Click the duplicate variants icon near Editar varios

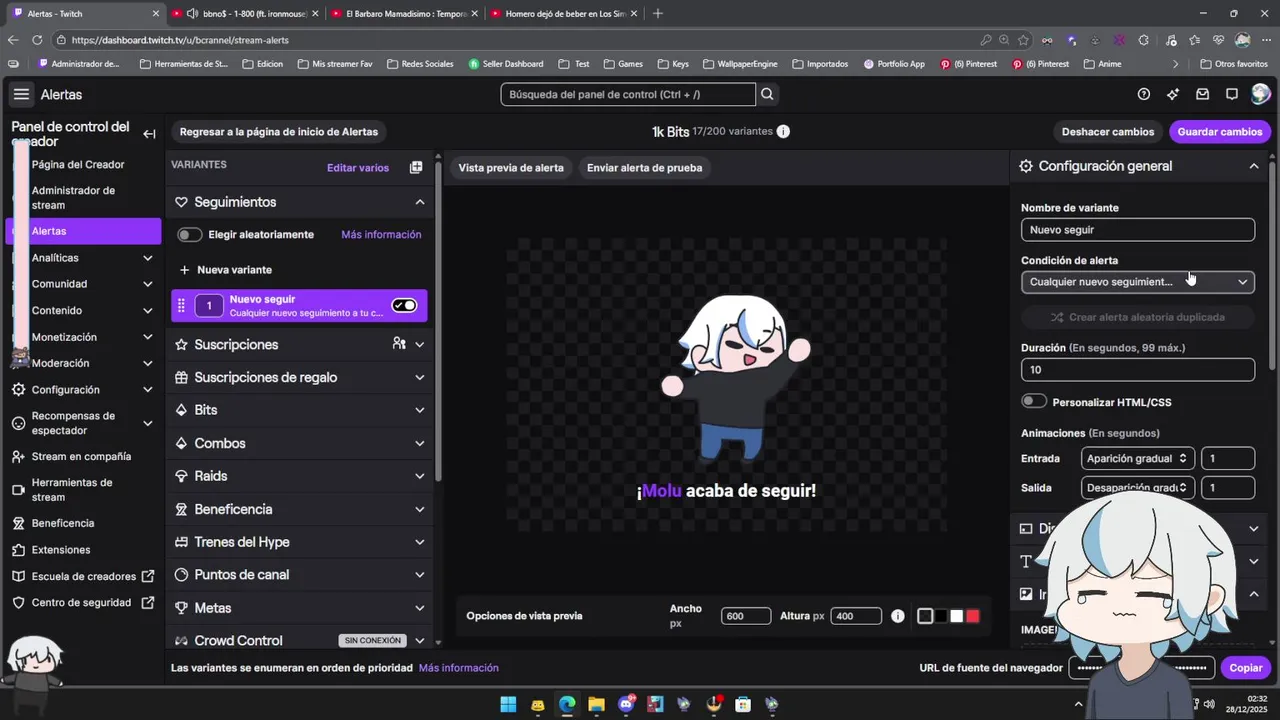(416, 168)
